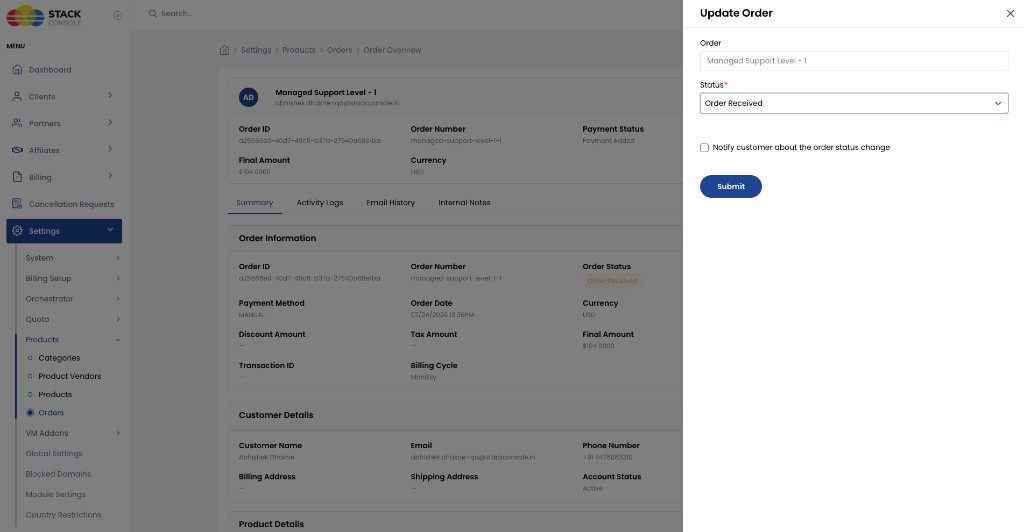Click the Affiliates icon
Image resolution: width=1024 pixels, height=532 pixels.
click(x=18, y=149)
